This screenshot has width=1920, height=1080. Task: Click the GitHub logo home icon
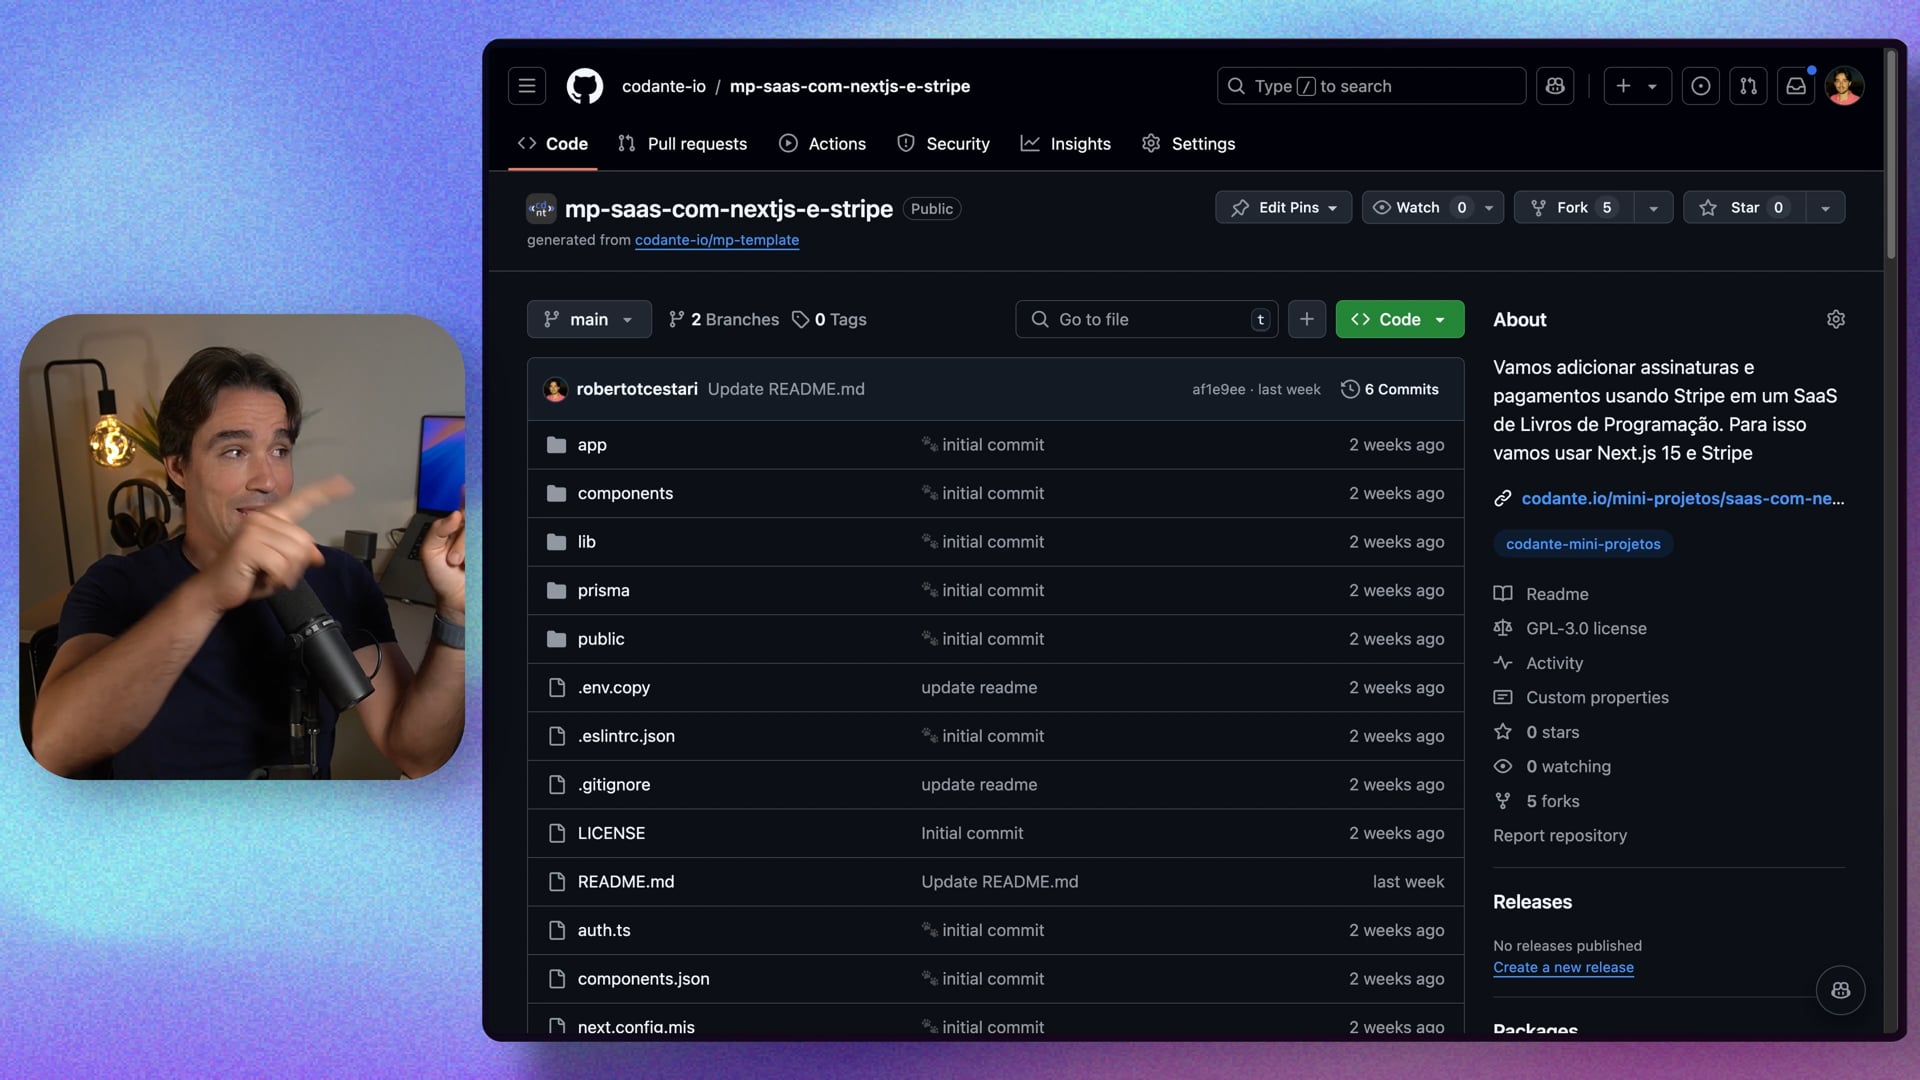pyautogui.click(x=585, y=86)
